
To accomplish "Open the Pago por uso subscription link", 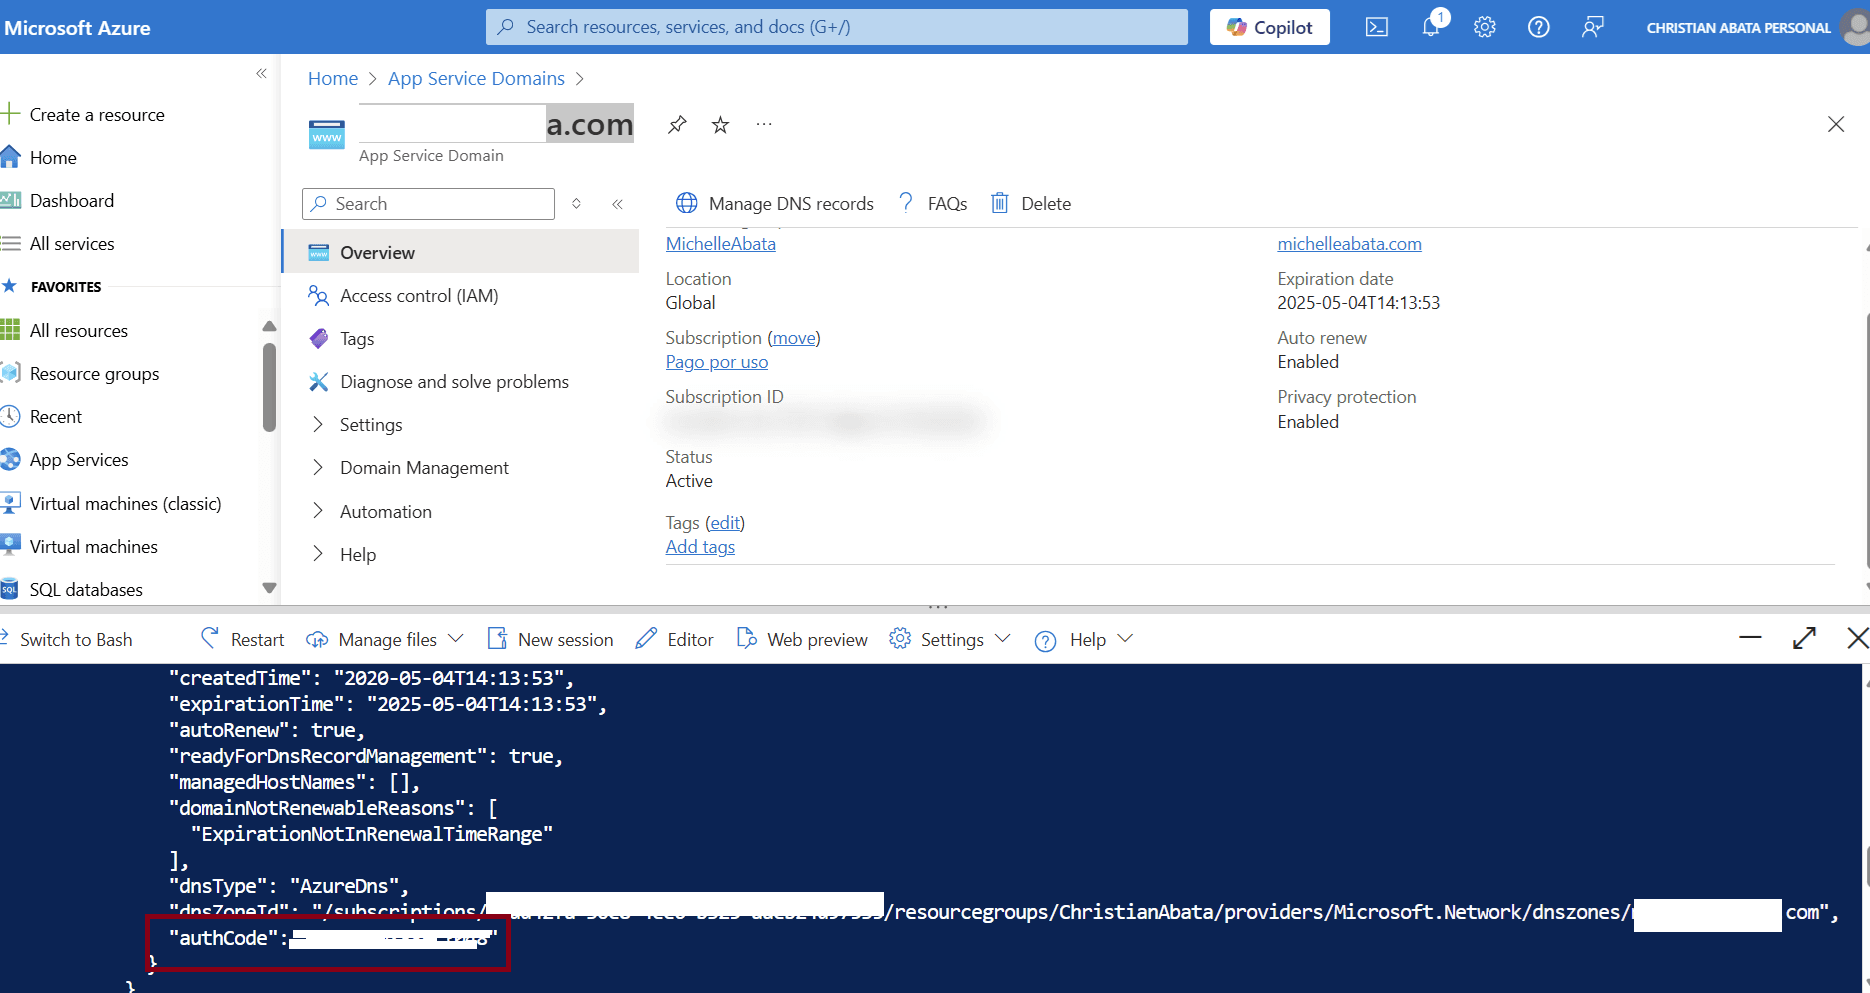I will tap(717, 362).
